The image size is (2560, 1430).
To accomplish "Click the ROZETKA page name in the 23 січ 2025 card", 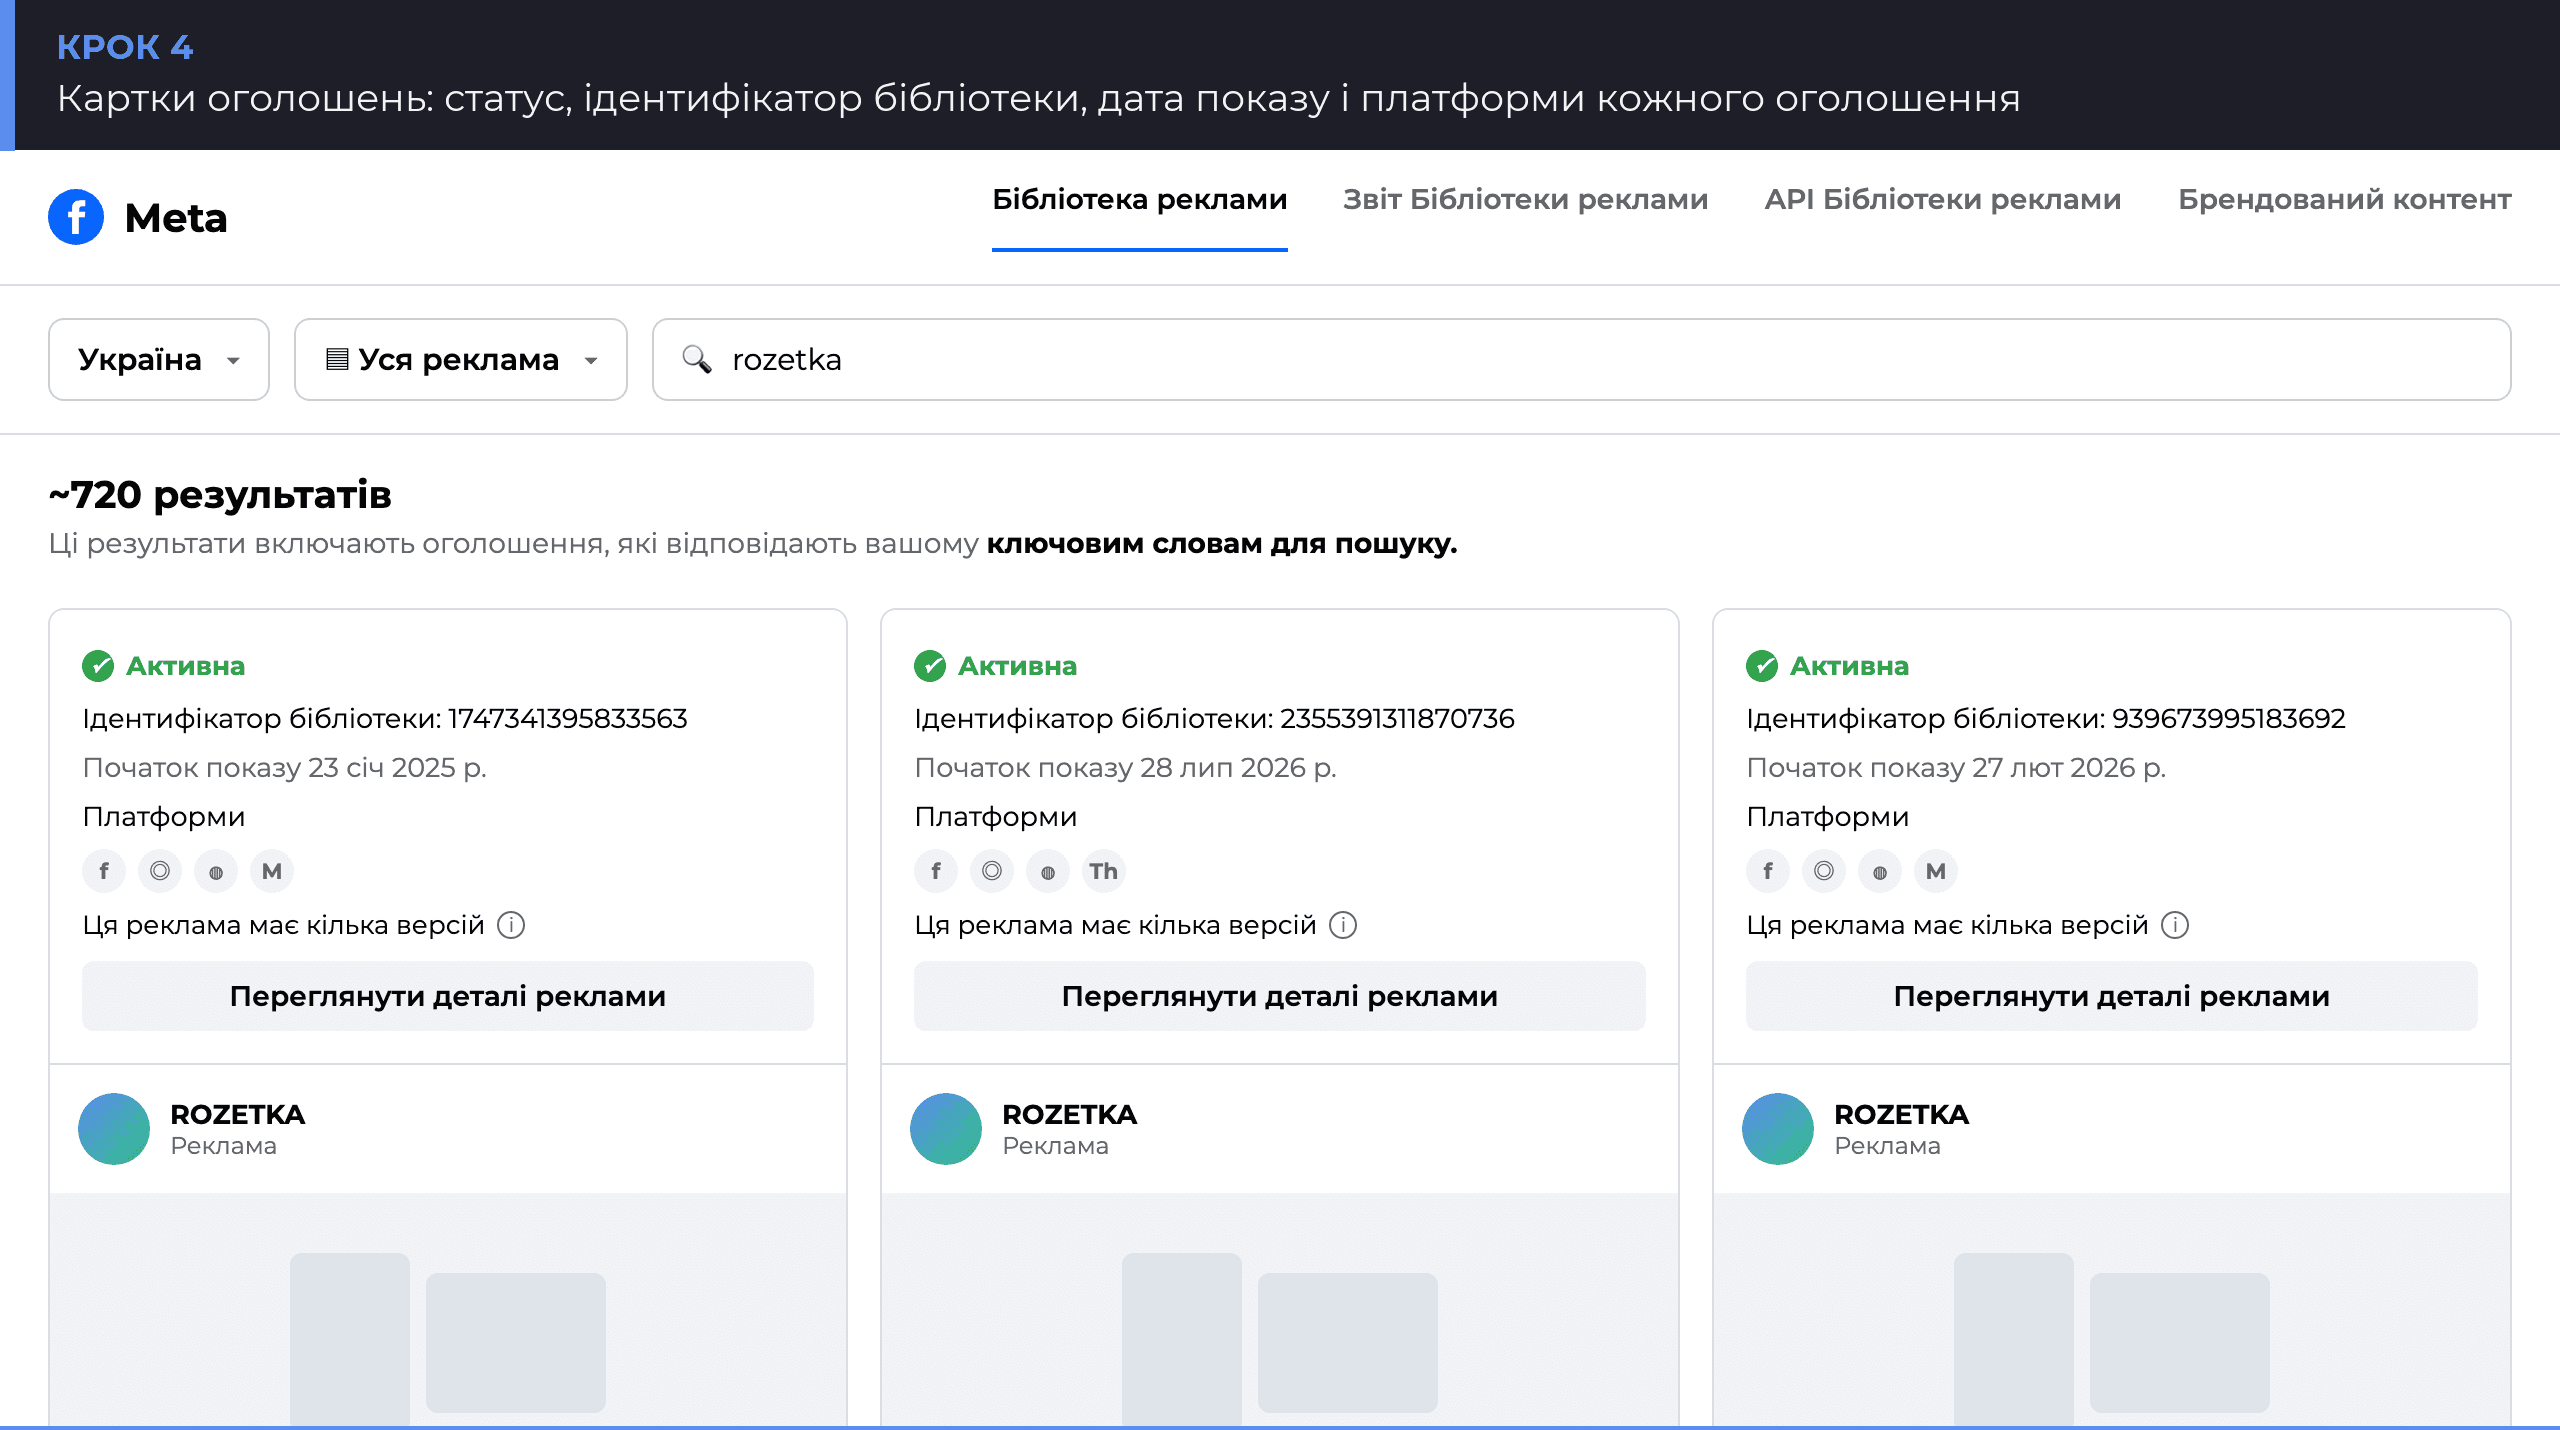I will coord(237,1114).
